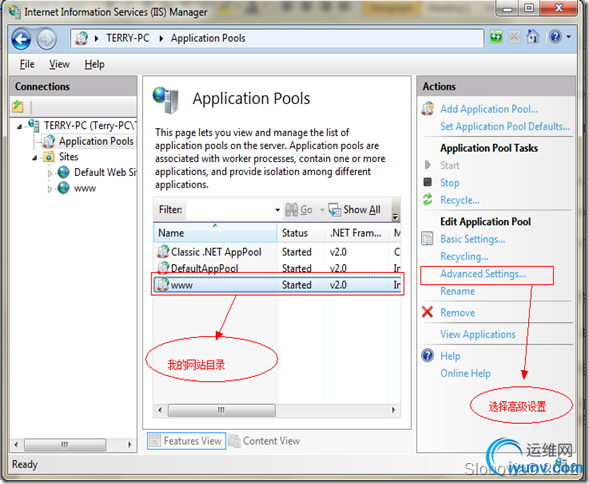The height and width of the screenshot is (484, 589).
Task: Open the dropdown arrow next to Go
Action: coord(322,210)
